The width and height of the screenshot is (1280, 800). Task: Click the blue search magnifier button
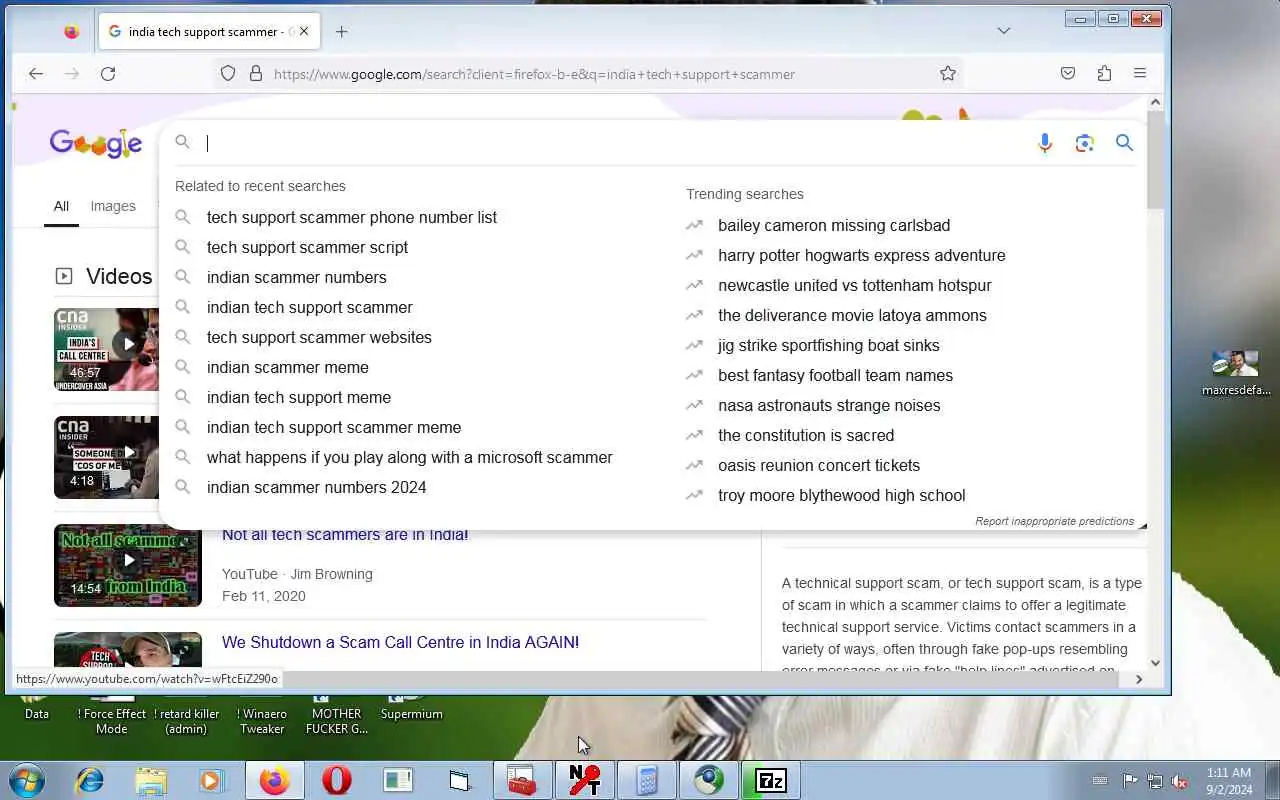coord(1124,143)
